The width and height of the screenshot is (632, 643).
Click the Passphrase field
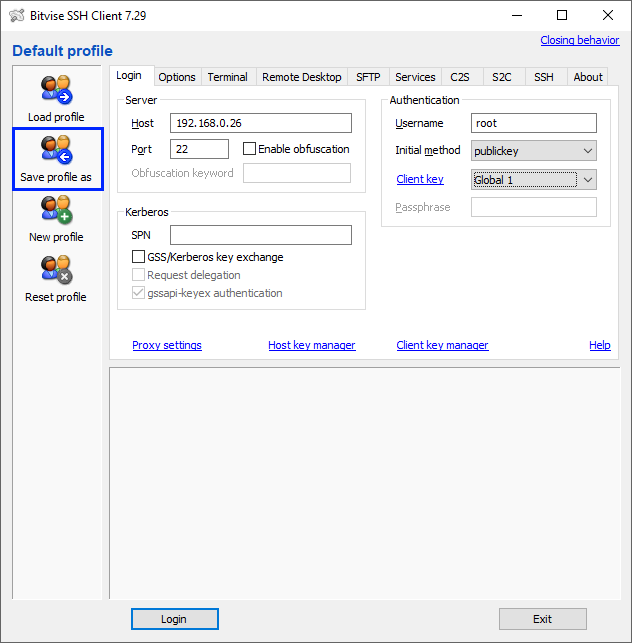tap(534, 207)
